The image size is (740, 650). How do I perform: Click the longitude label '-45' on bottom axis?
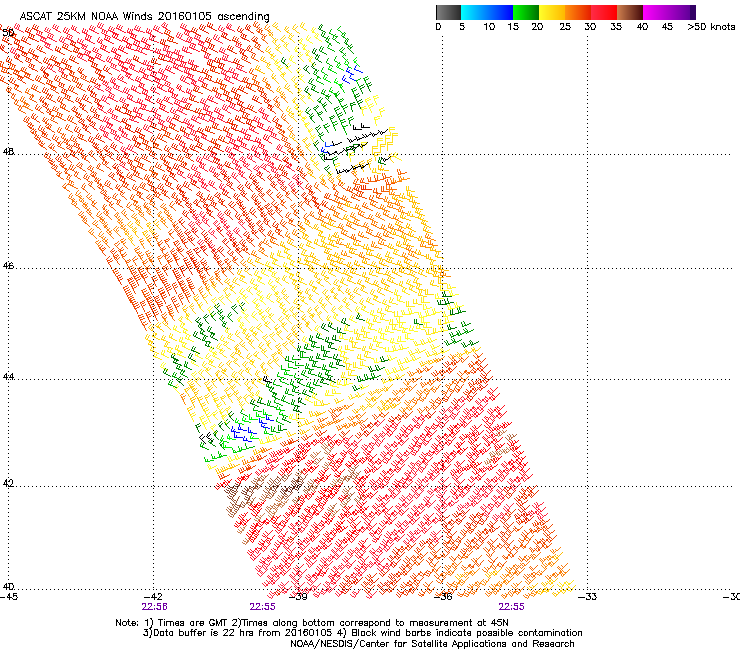8,597
